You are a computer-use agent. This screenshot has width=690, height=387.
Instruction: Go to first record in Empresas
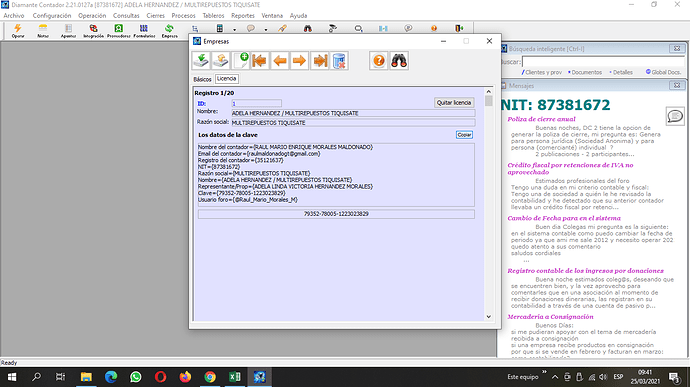pyautogui.click(x=260, y=61)
